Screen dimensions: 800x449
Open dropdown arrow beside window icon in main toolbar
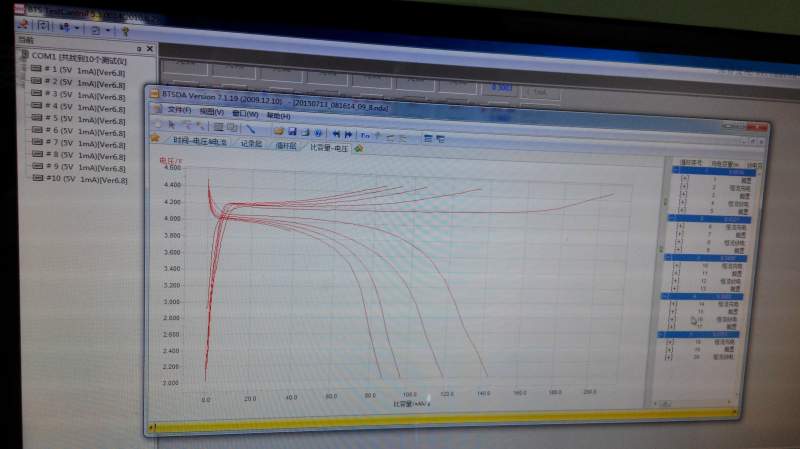click(x=108, y=30)
